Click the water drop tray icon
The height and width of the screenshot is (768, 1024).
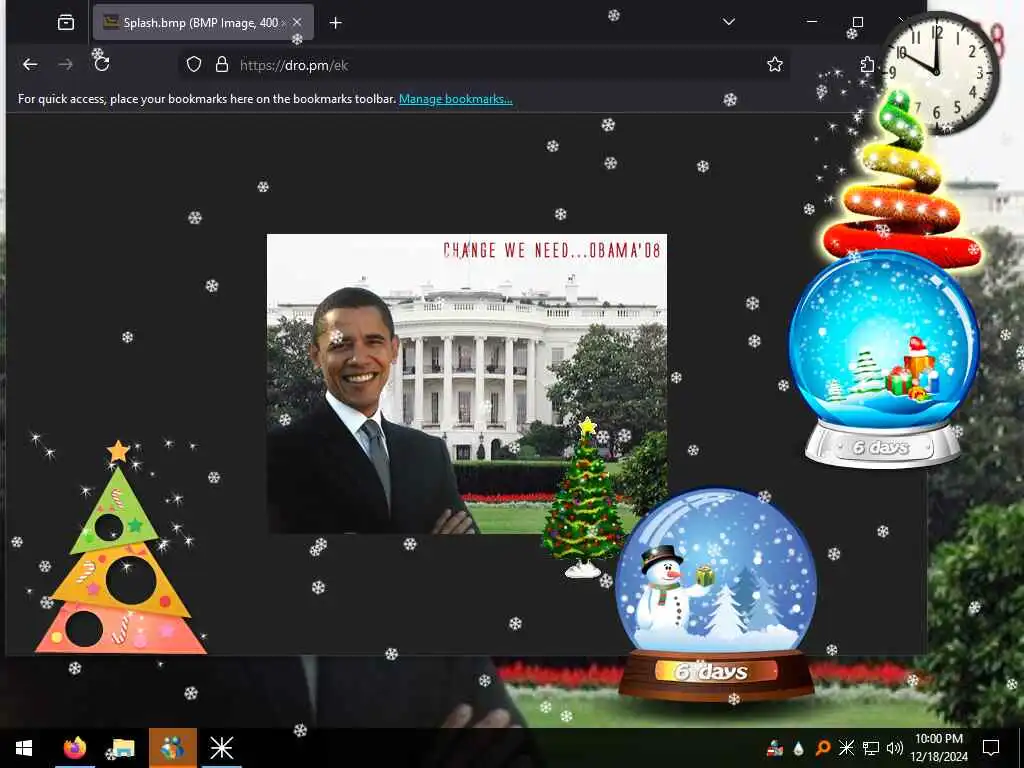coord(799,748)
